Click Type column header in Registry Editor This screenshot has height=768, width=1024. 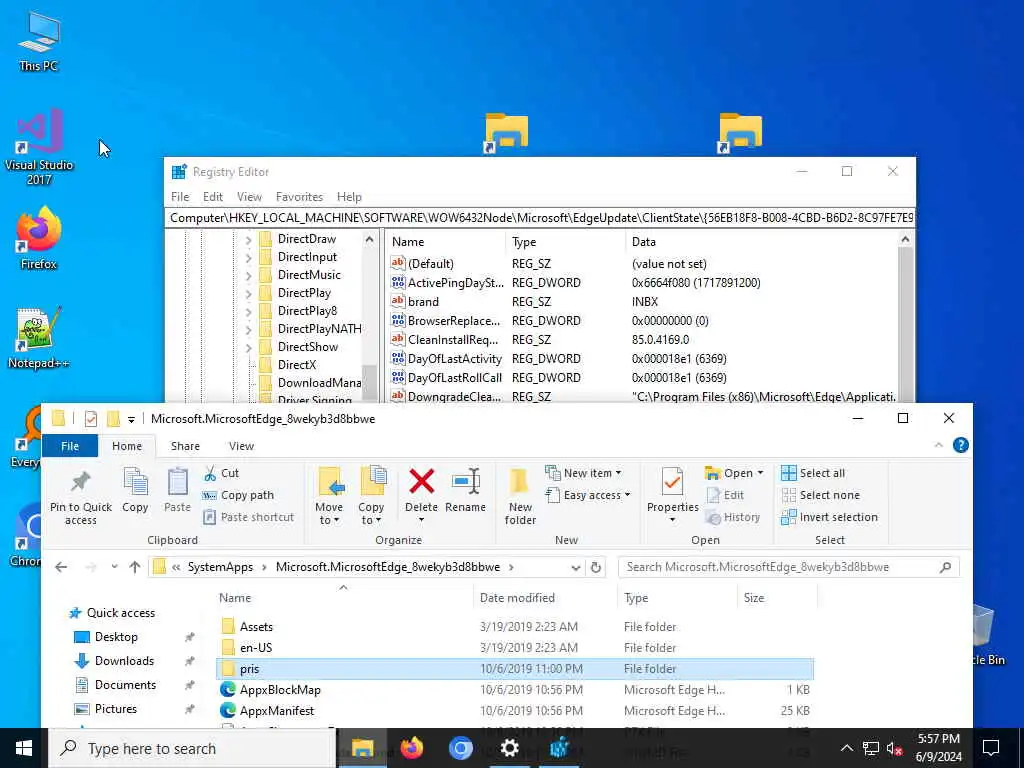point(523,242)
